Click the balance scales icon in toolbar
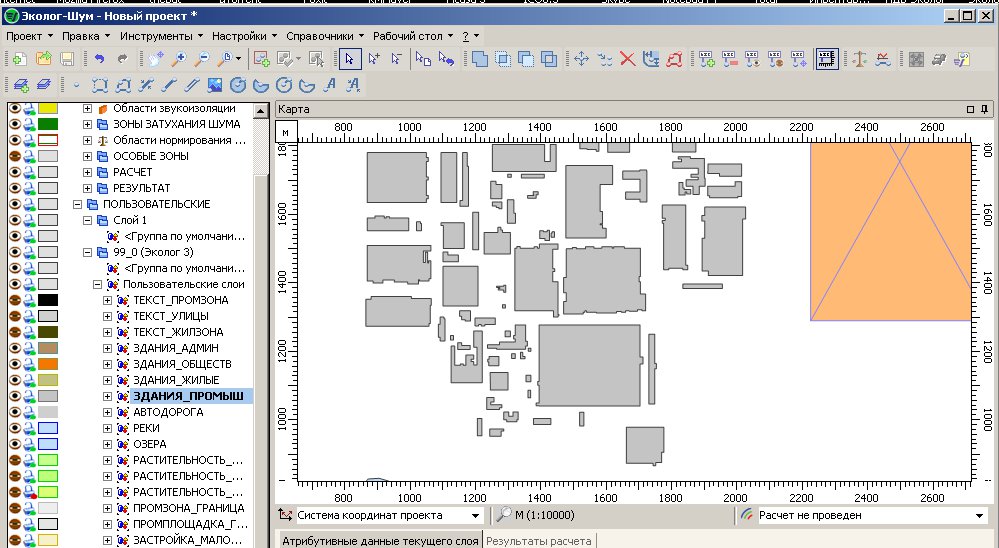Viewport: 999px width, 548px height. [860, 60]
